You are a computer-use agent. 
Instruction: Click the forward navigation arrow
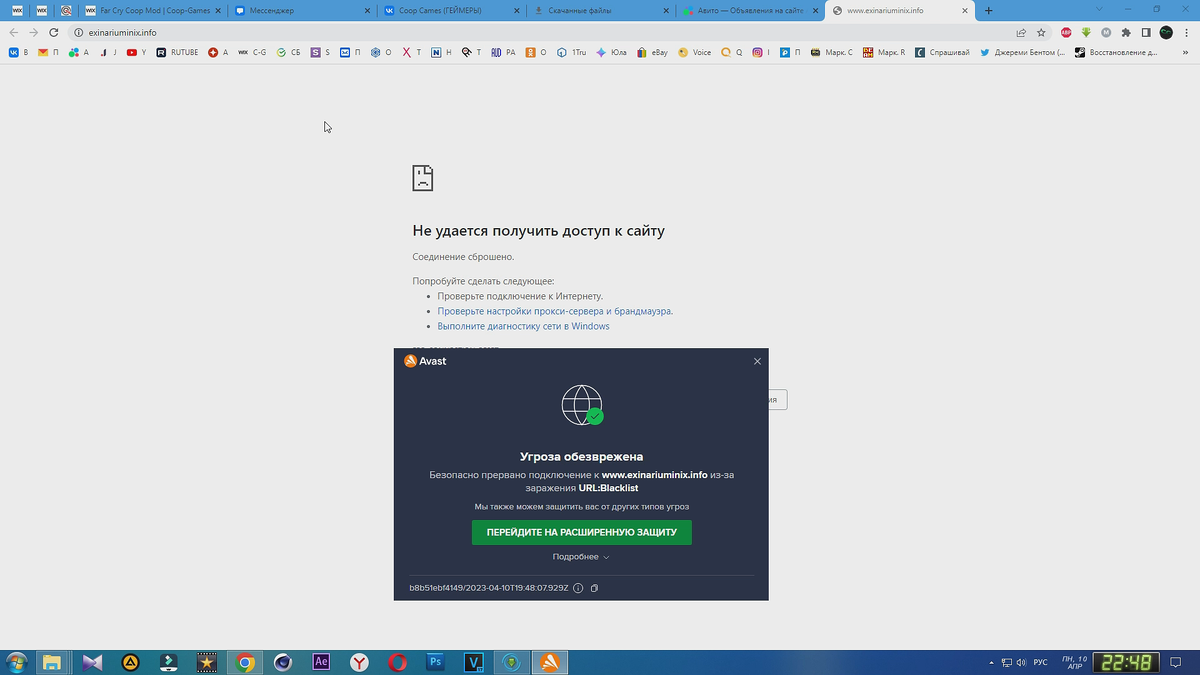point(34,32)
